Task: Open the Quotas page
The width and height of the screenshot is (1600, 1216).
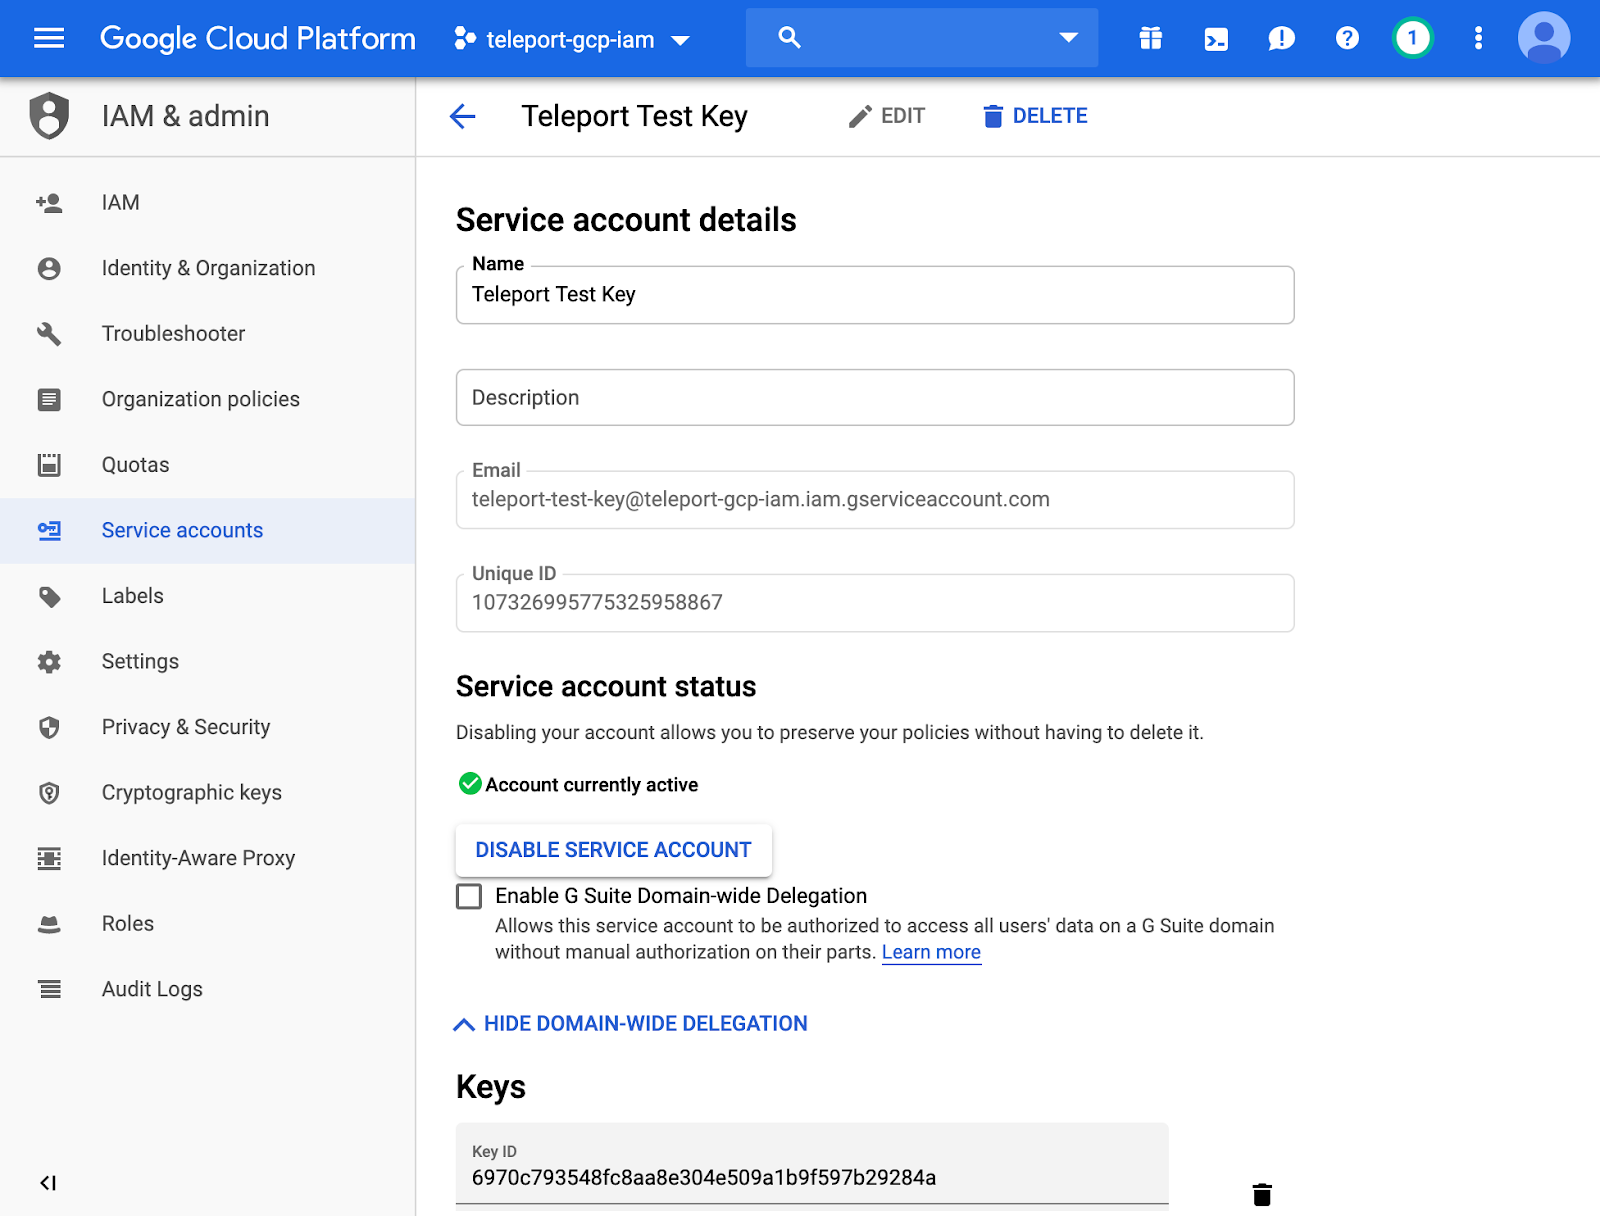Action: pos(207,465)
